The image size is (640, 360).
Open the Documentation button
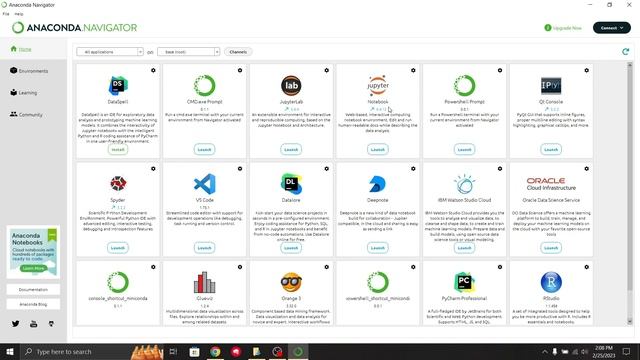point(33,289)
